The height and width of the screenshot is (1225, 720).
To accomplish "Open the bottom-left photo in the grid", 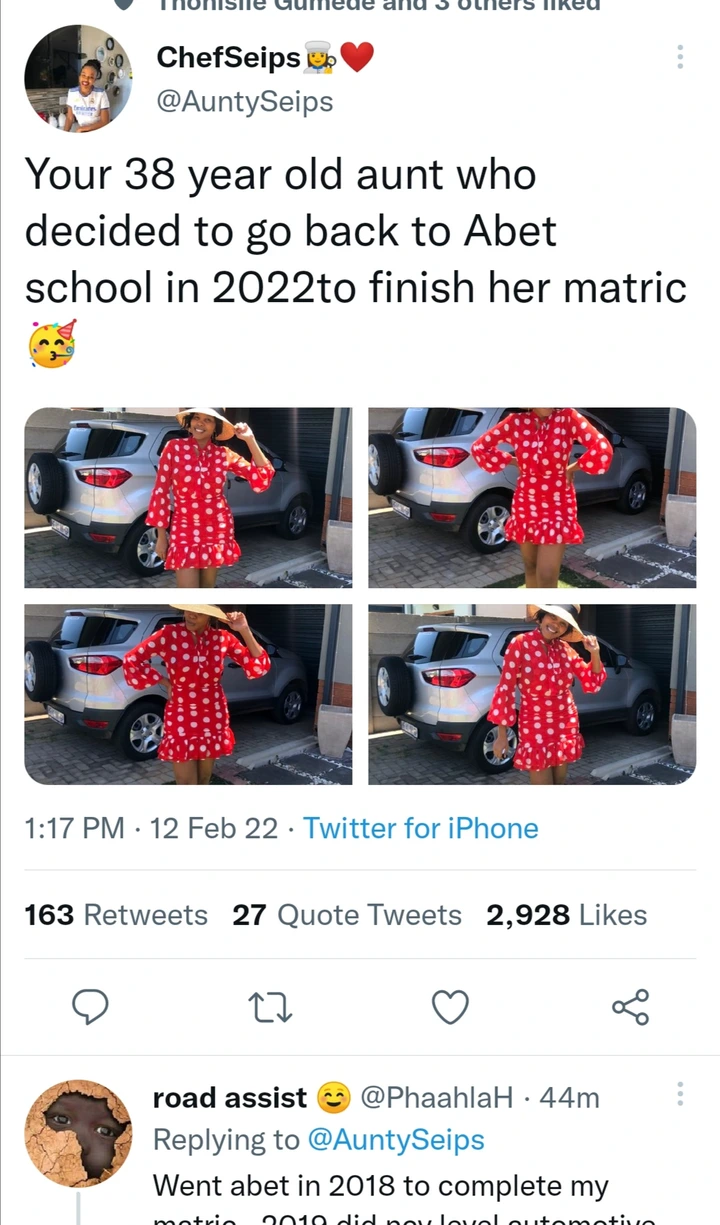I will click(x=188, y=694).
